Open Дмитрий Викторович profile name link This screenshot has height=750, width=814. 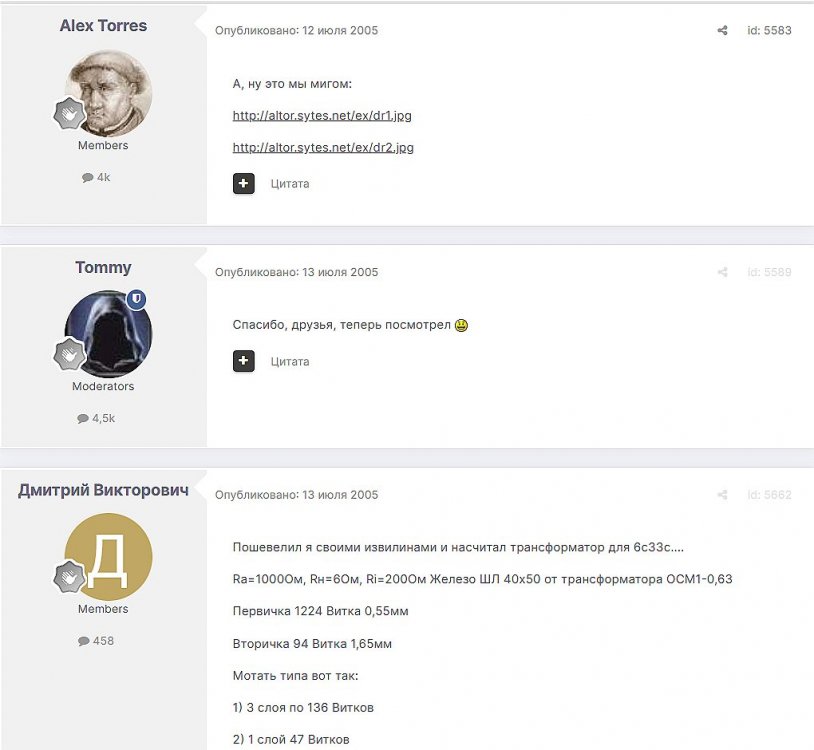pos(103,490)
